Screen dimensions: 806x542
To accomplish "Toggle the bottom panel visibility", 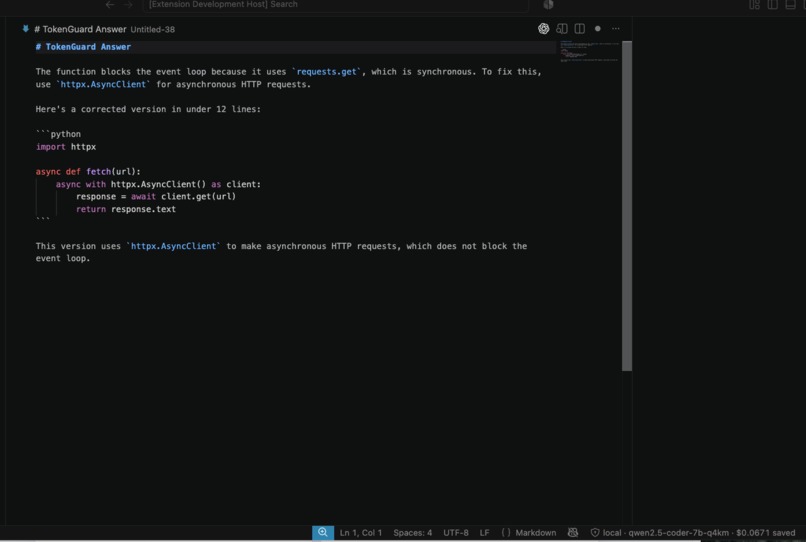I will tap(791, 5).
